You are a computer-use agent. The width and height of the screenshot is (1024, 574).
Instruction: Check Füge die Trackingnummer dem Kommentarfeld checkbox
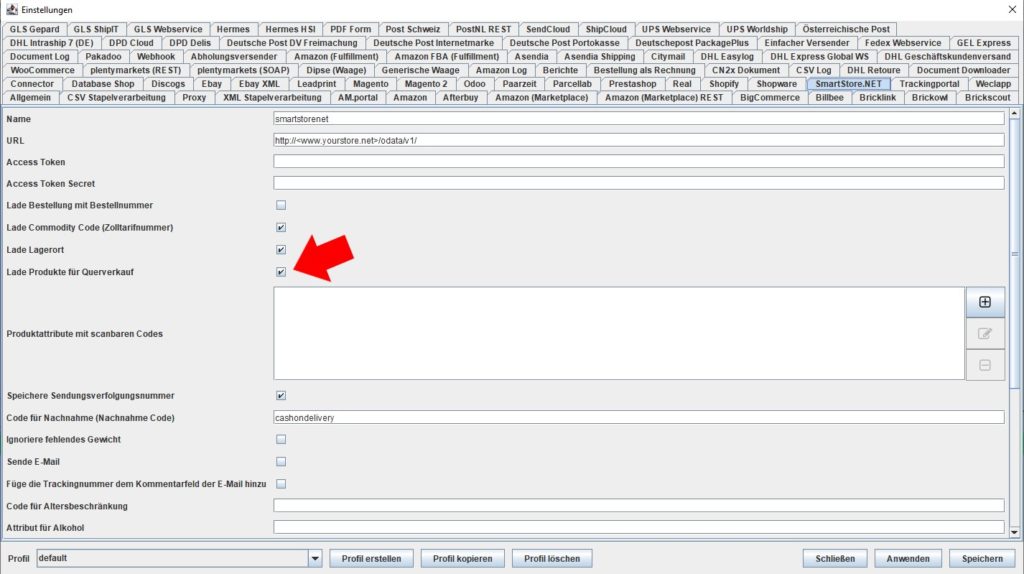click(x=281, y=484)
